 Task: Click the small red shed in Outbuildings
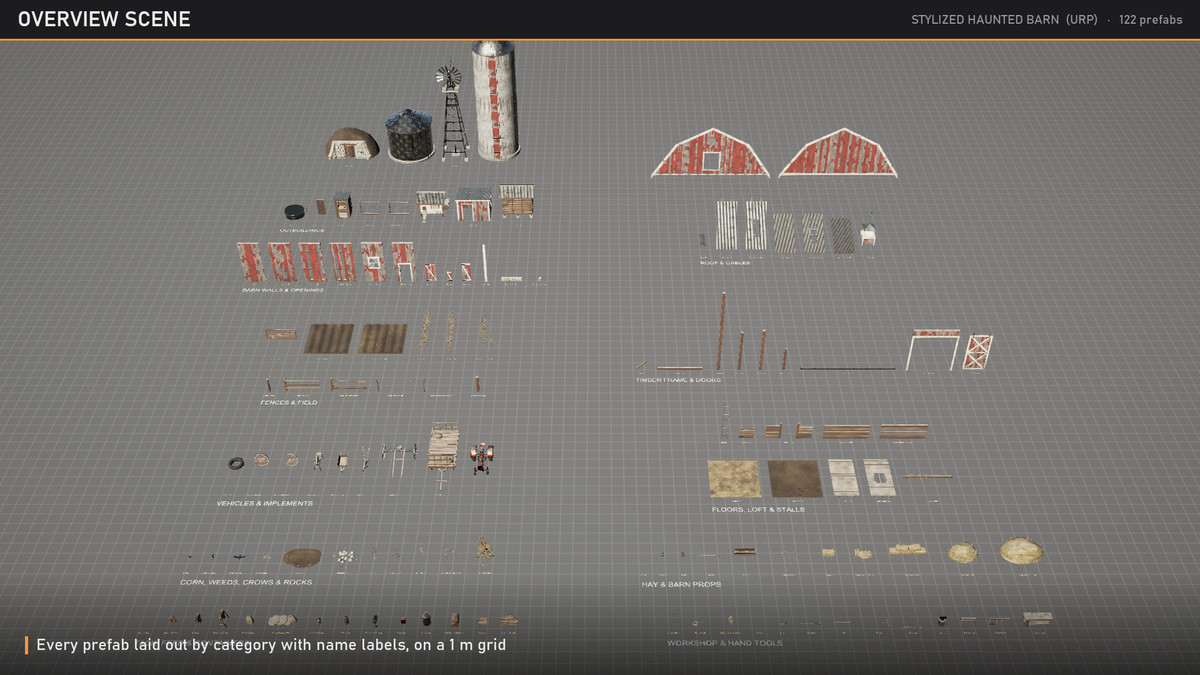pos(473,205)
